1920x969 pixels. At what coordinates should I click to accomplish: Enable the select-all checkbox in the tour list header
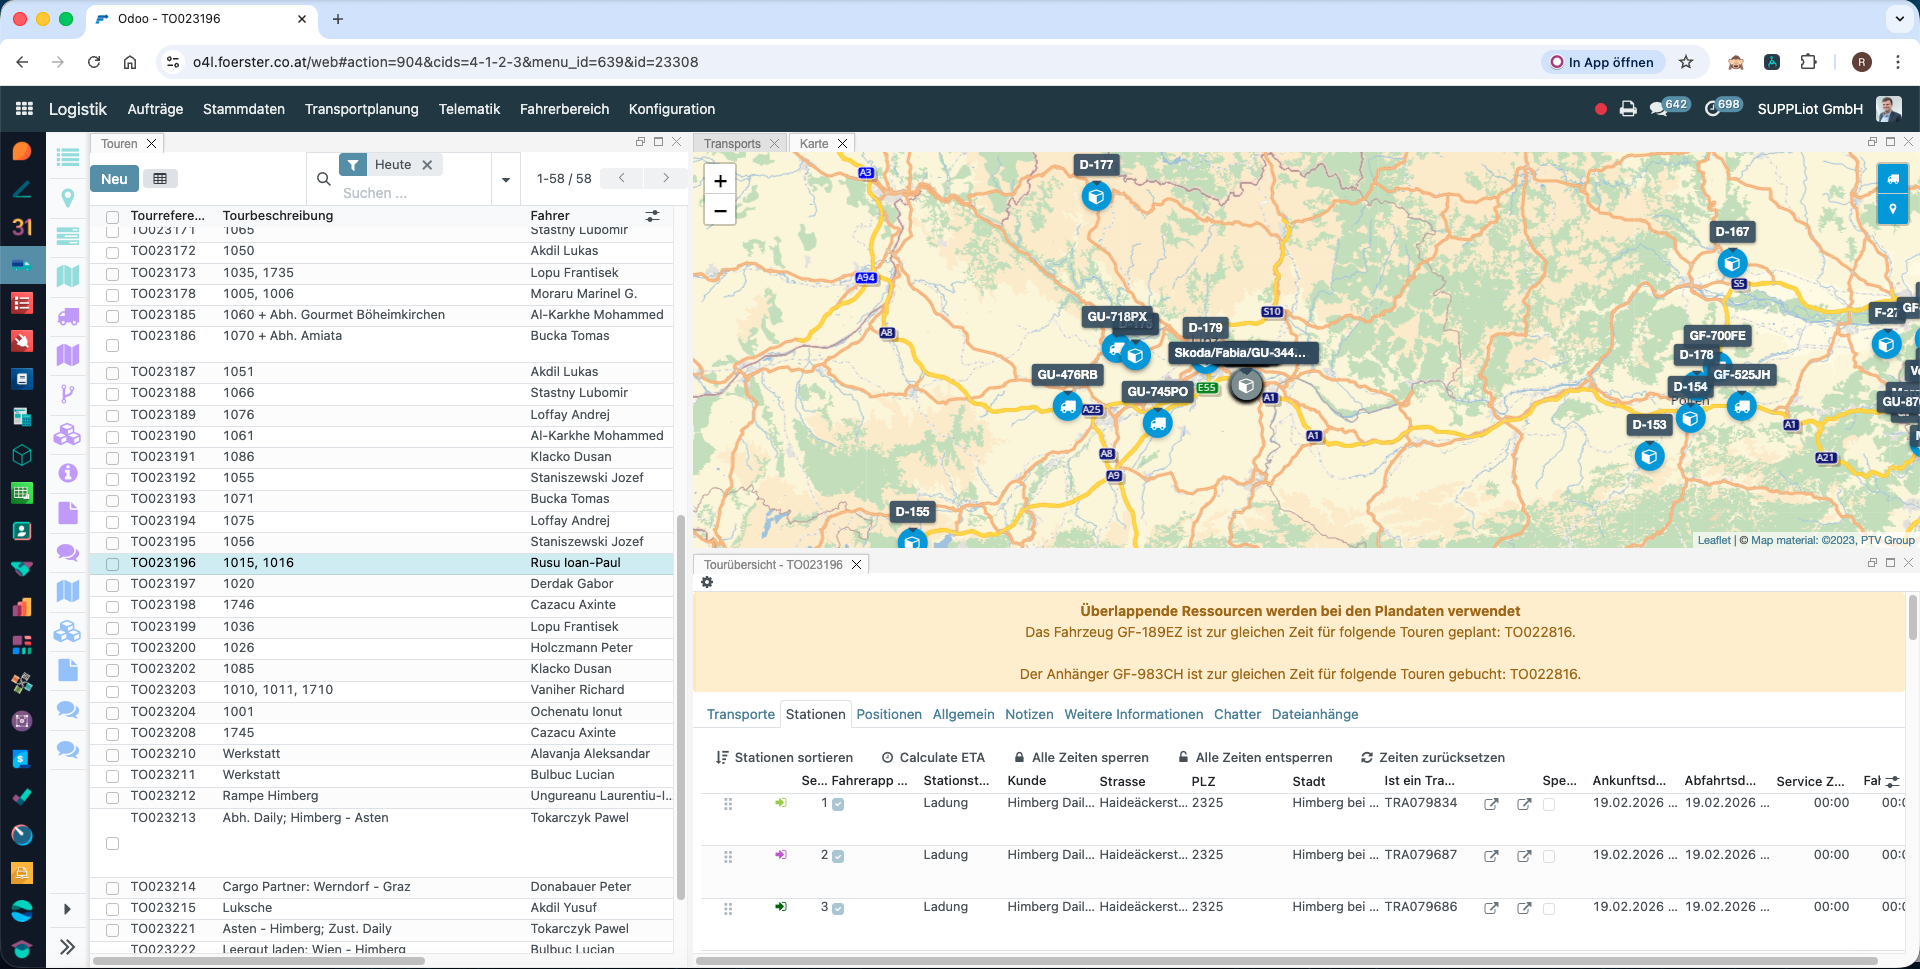point(112,216)
